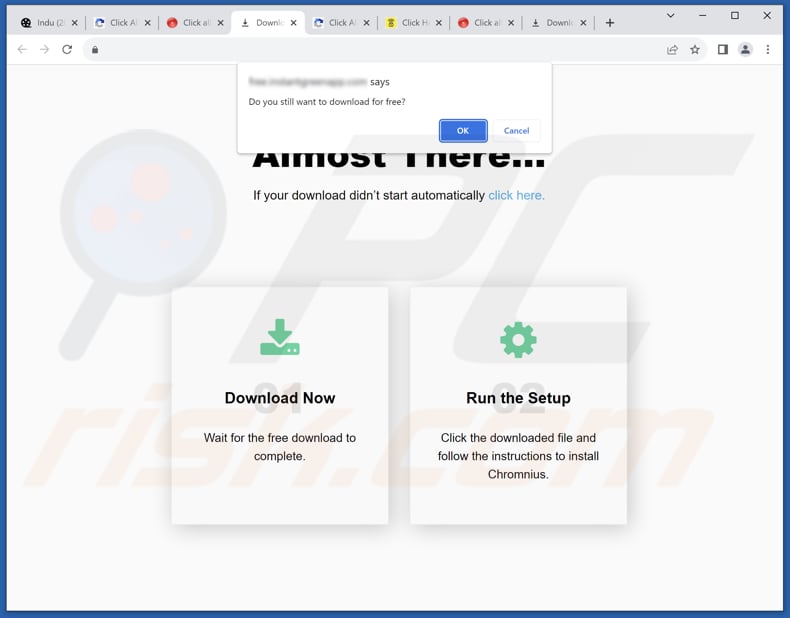This screenshot has width=790, height=618.
Task: Close the first 'Click Al' tab
Action: tap(148, 23)
